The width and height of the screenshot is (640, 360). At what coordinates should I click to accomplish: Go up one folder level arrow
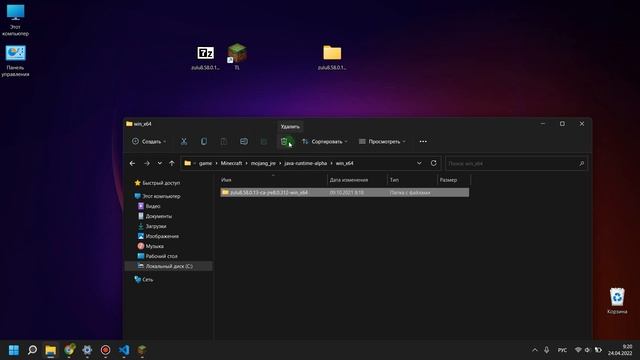pyautogui.click(x=172, y=163)
